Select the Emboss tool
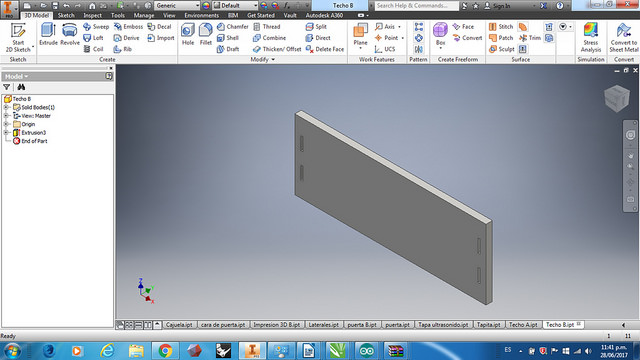 128,27
